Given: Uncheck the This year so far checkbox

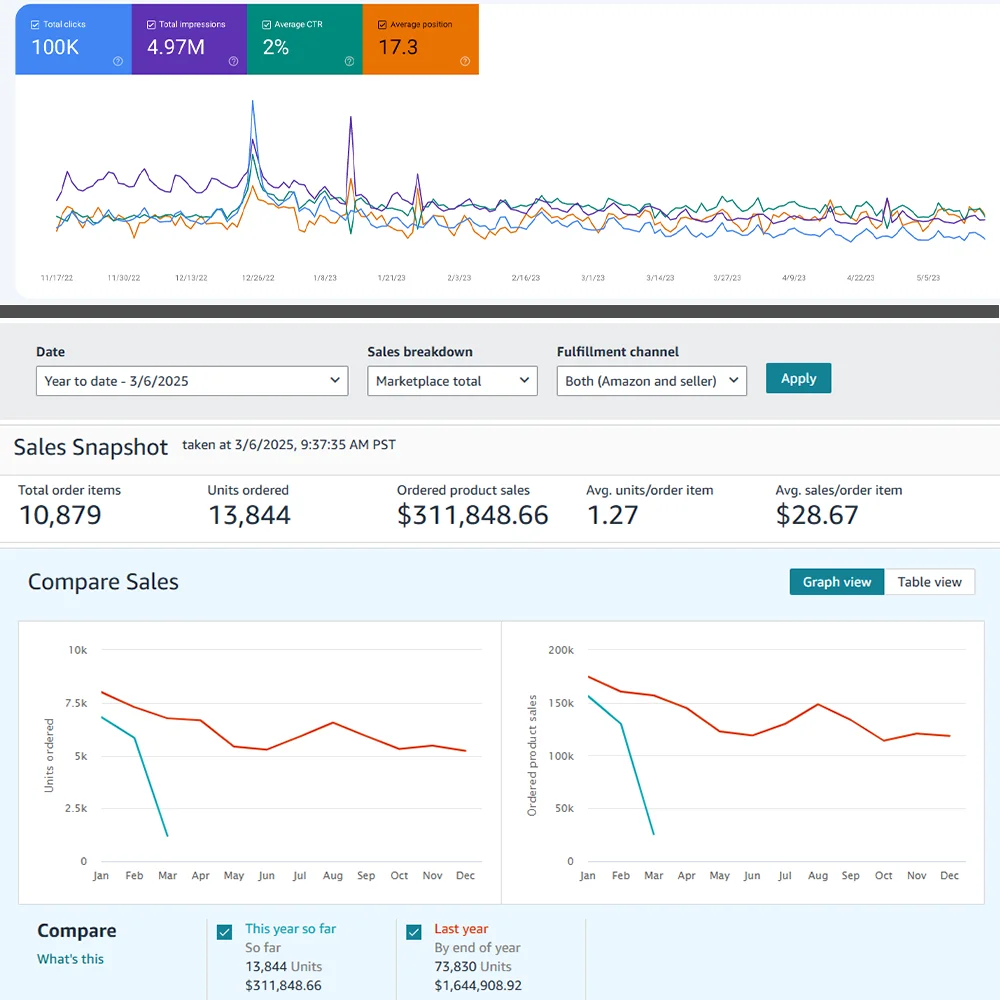Looking at the screenshot, I should tap(225, 932).
